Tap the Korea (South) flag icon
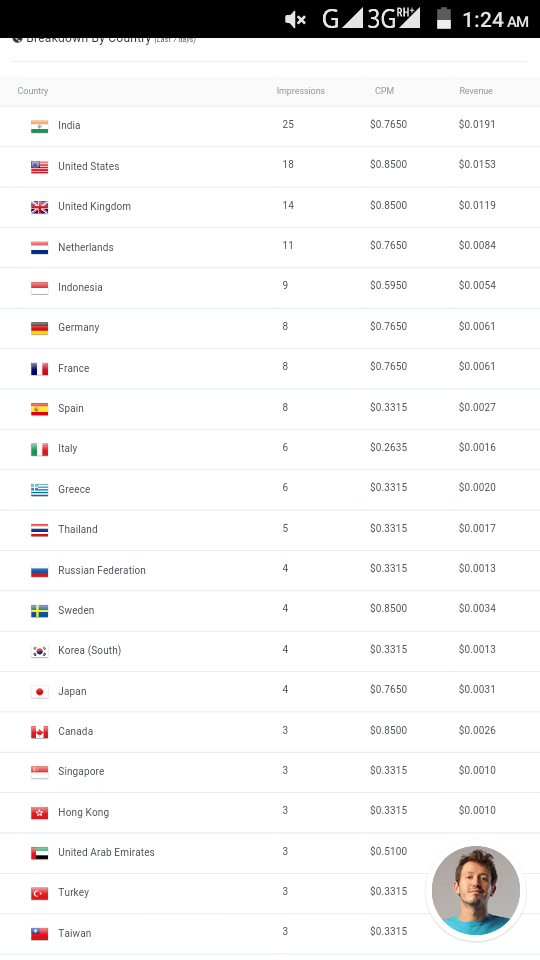The height and width of the screenshot is (960, 540). pos(39,651)
